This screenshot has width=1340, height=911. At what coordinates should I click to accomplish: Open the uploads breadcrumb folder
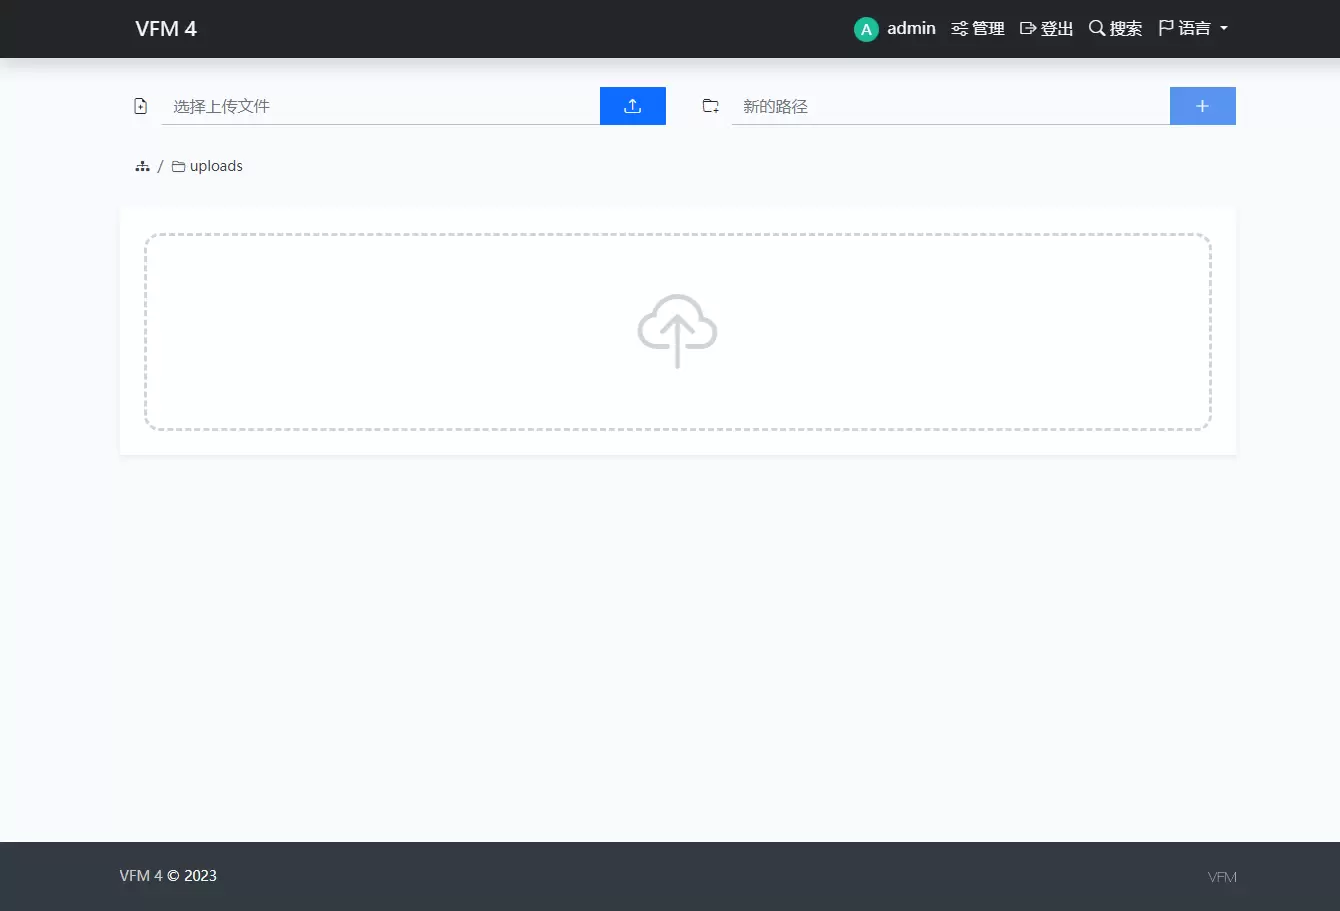(207, 166)
